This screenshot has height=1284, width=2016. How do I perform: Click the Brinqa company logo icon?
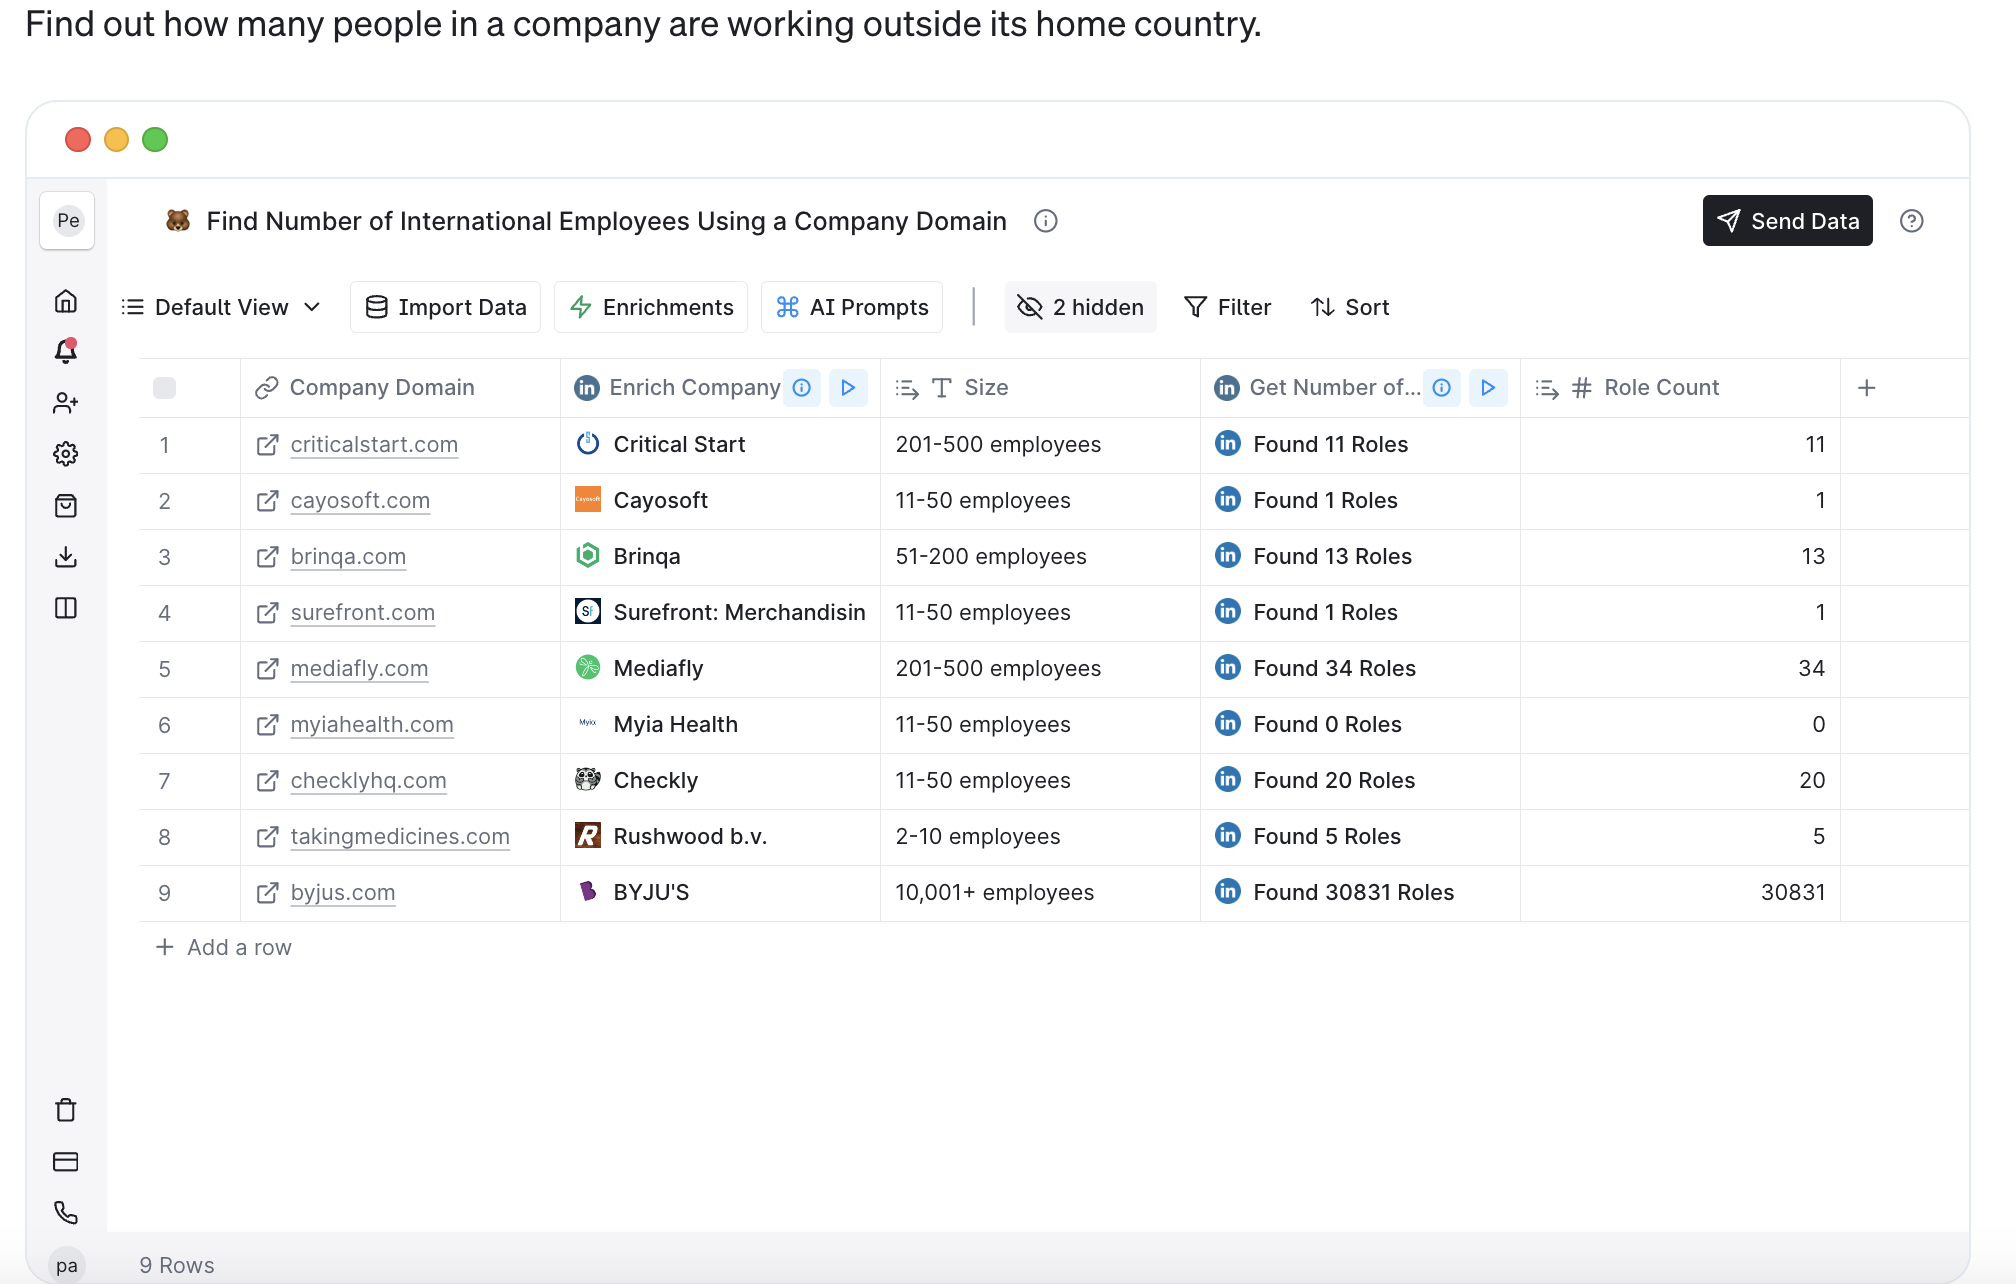pos(588,555)
